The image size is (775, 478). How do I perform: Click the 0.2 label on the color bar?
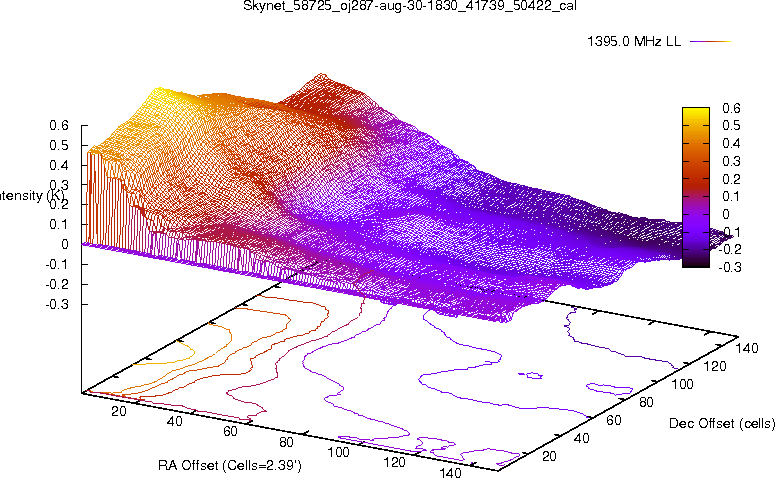point(731,179)
